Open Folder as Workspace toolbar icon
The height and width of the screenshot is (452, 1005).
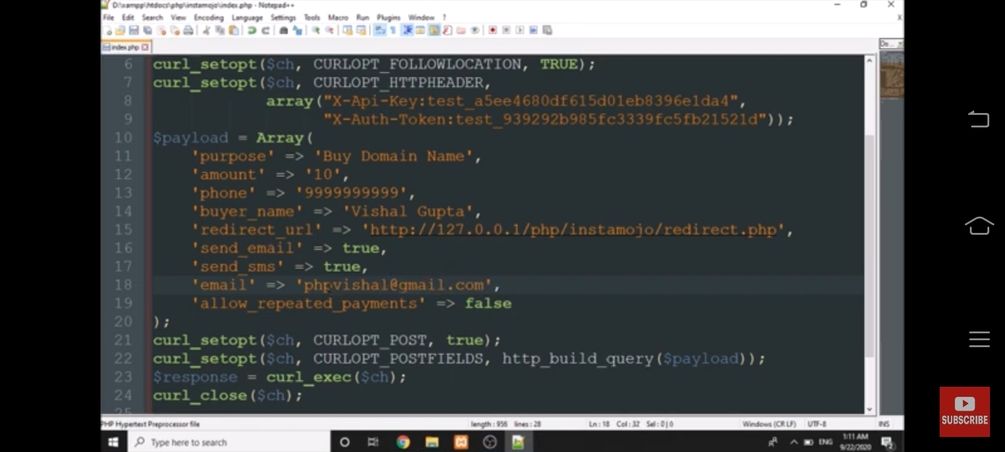coord(461,30)
